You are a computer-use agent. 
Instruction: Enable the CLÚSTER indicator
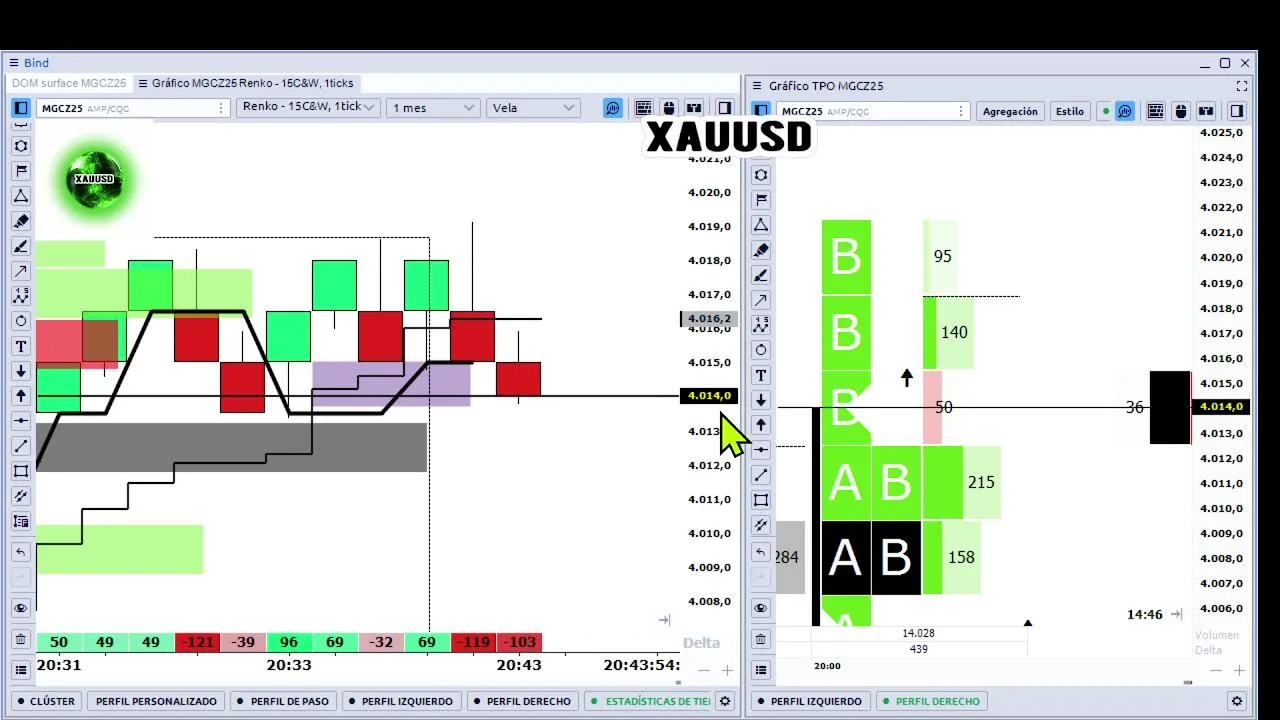tap(45, 701)
